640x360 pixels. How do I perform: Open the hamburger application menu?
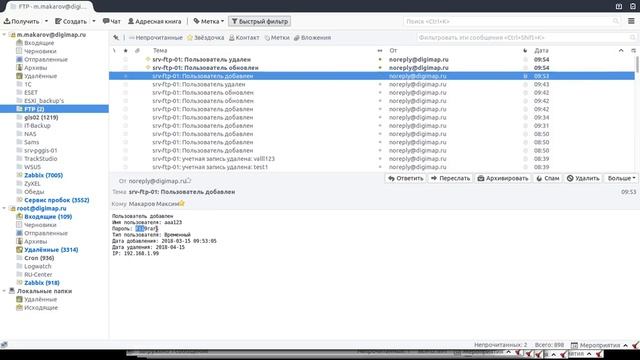(631, 21)
